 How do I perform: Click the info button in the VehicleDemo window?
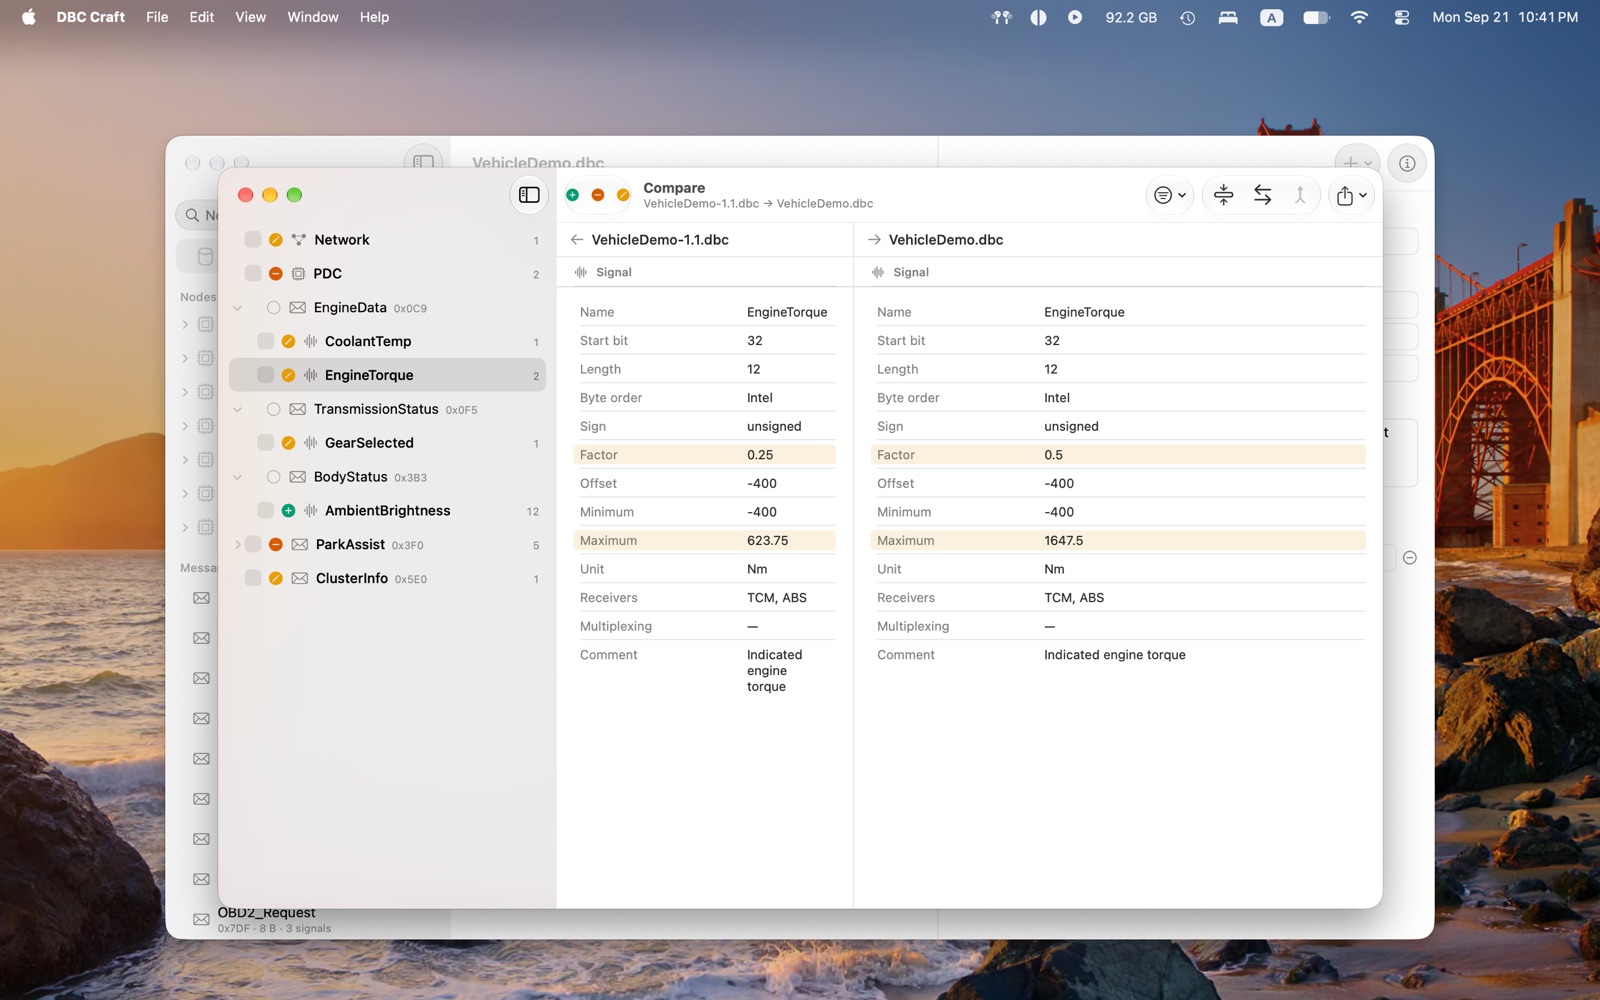pyautogui.click(x=1407, y=163)
